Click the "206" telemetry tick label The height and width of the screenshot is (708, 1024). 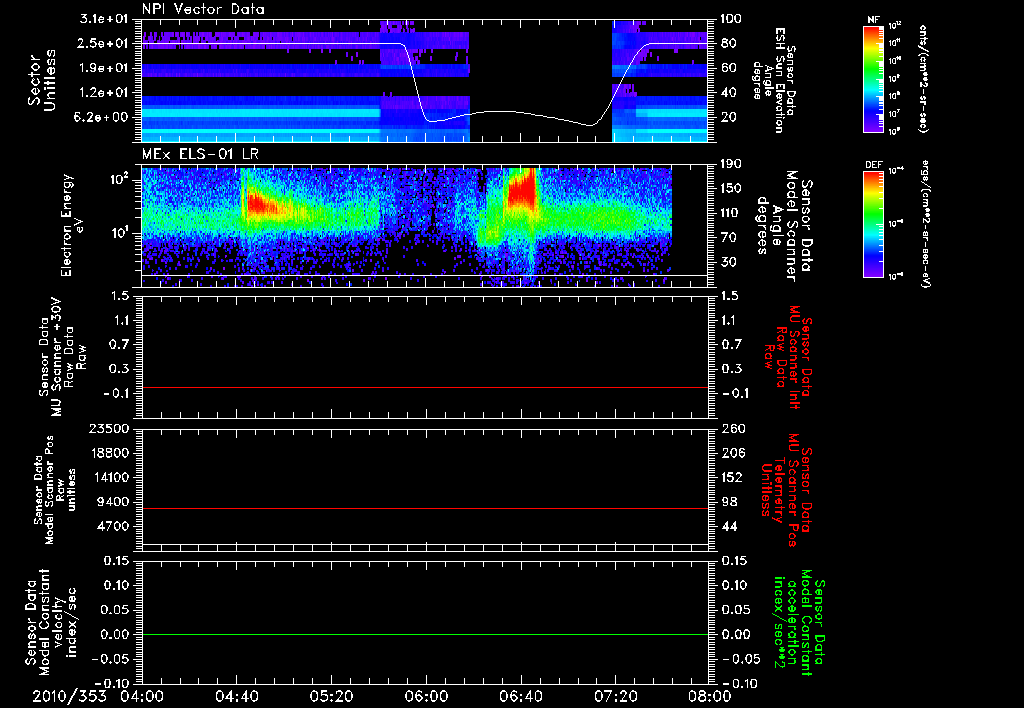(731, 453)
